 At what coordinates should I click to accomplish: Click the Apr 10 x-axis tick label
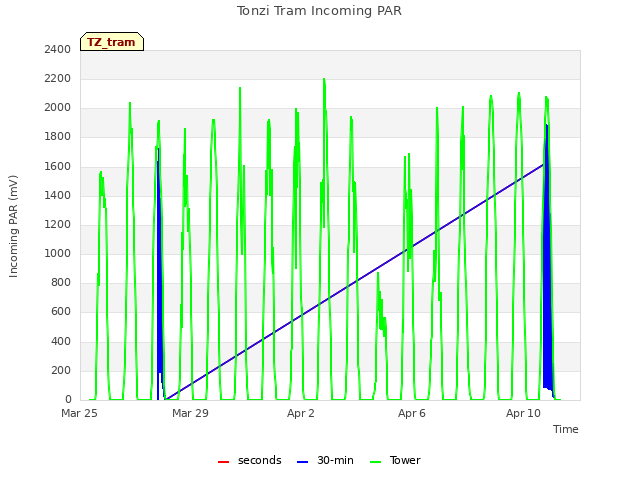523,413
